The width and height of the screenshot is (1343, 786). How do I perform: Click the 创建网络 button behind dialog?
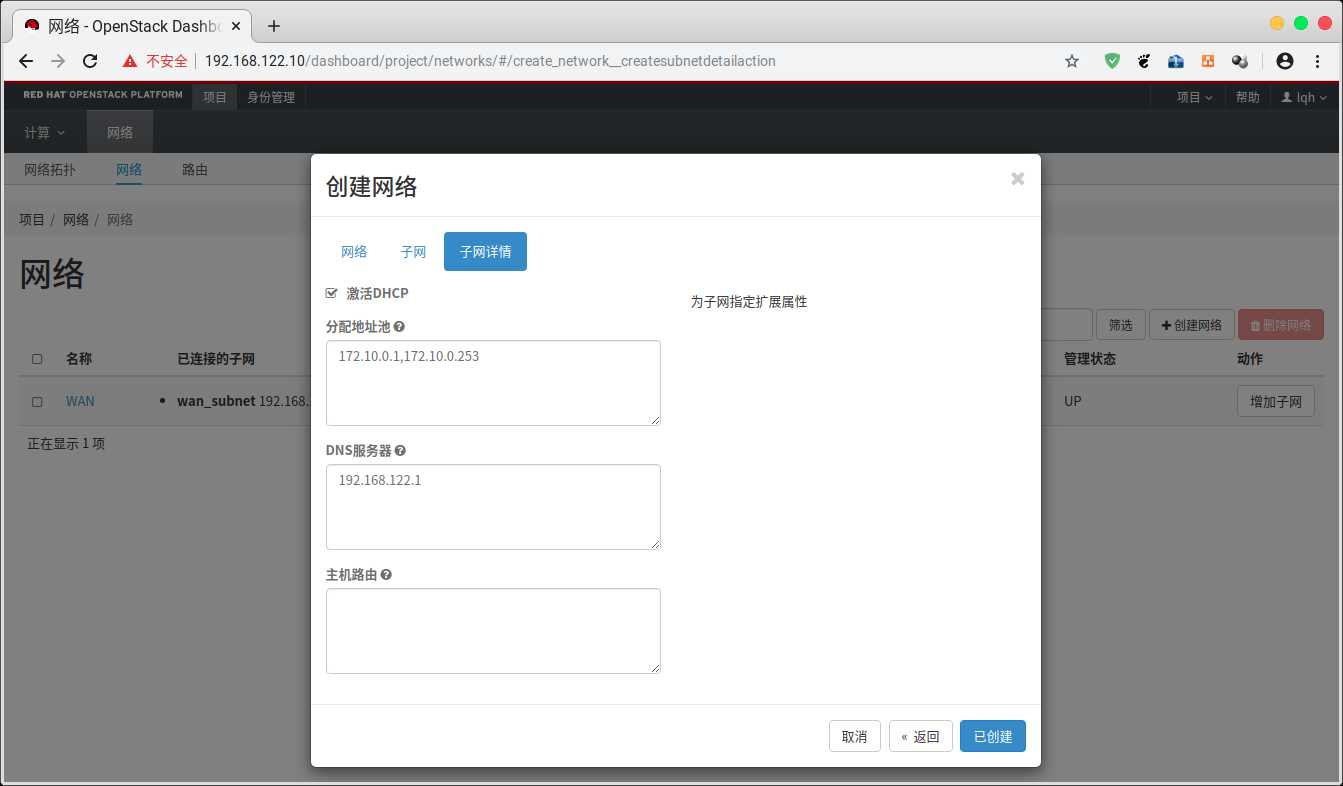1191,325
